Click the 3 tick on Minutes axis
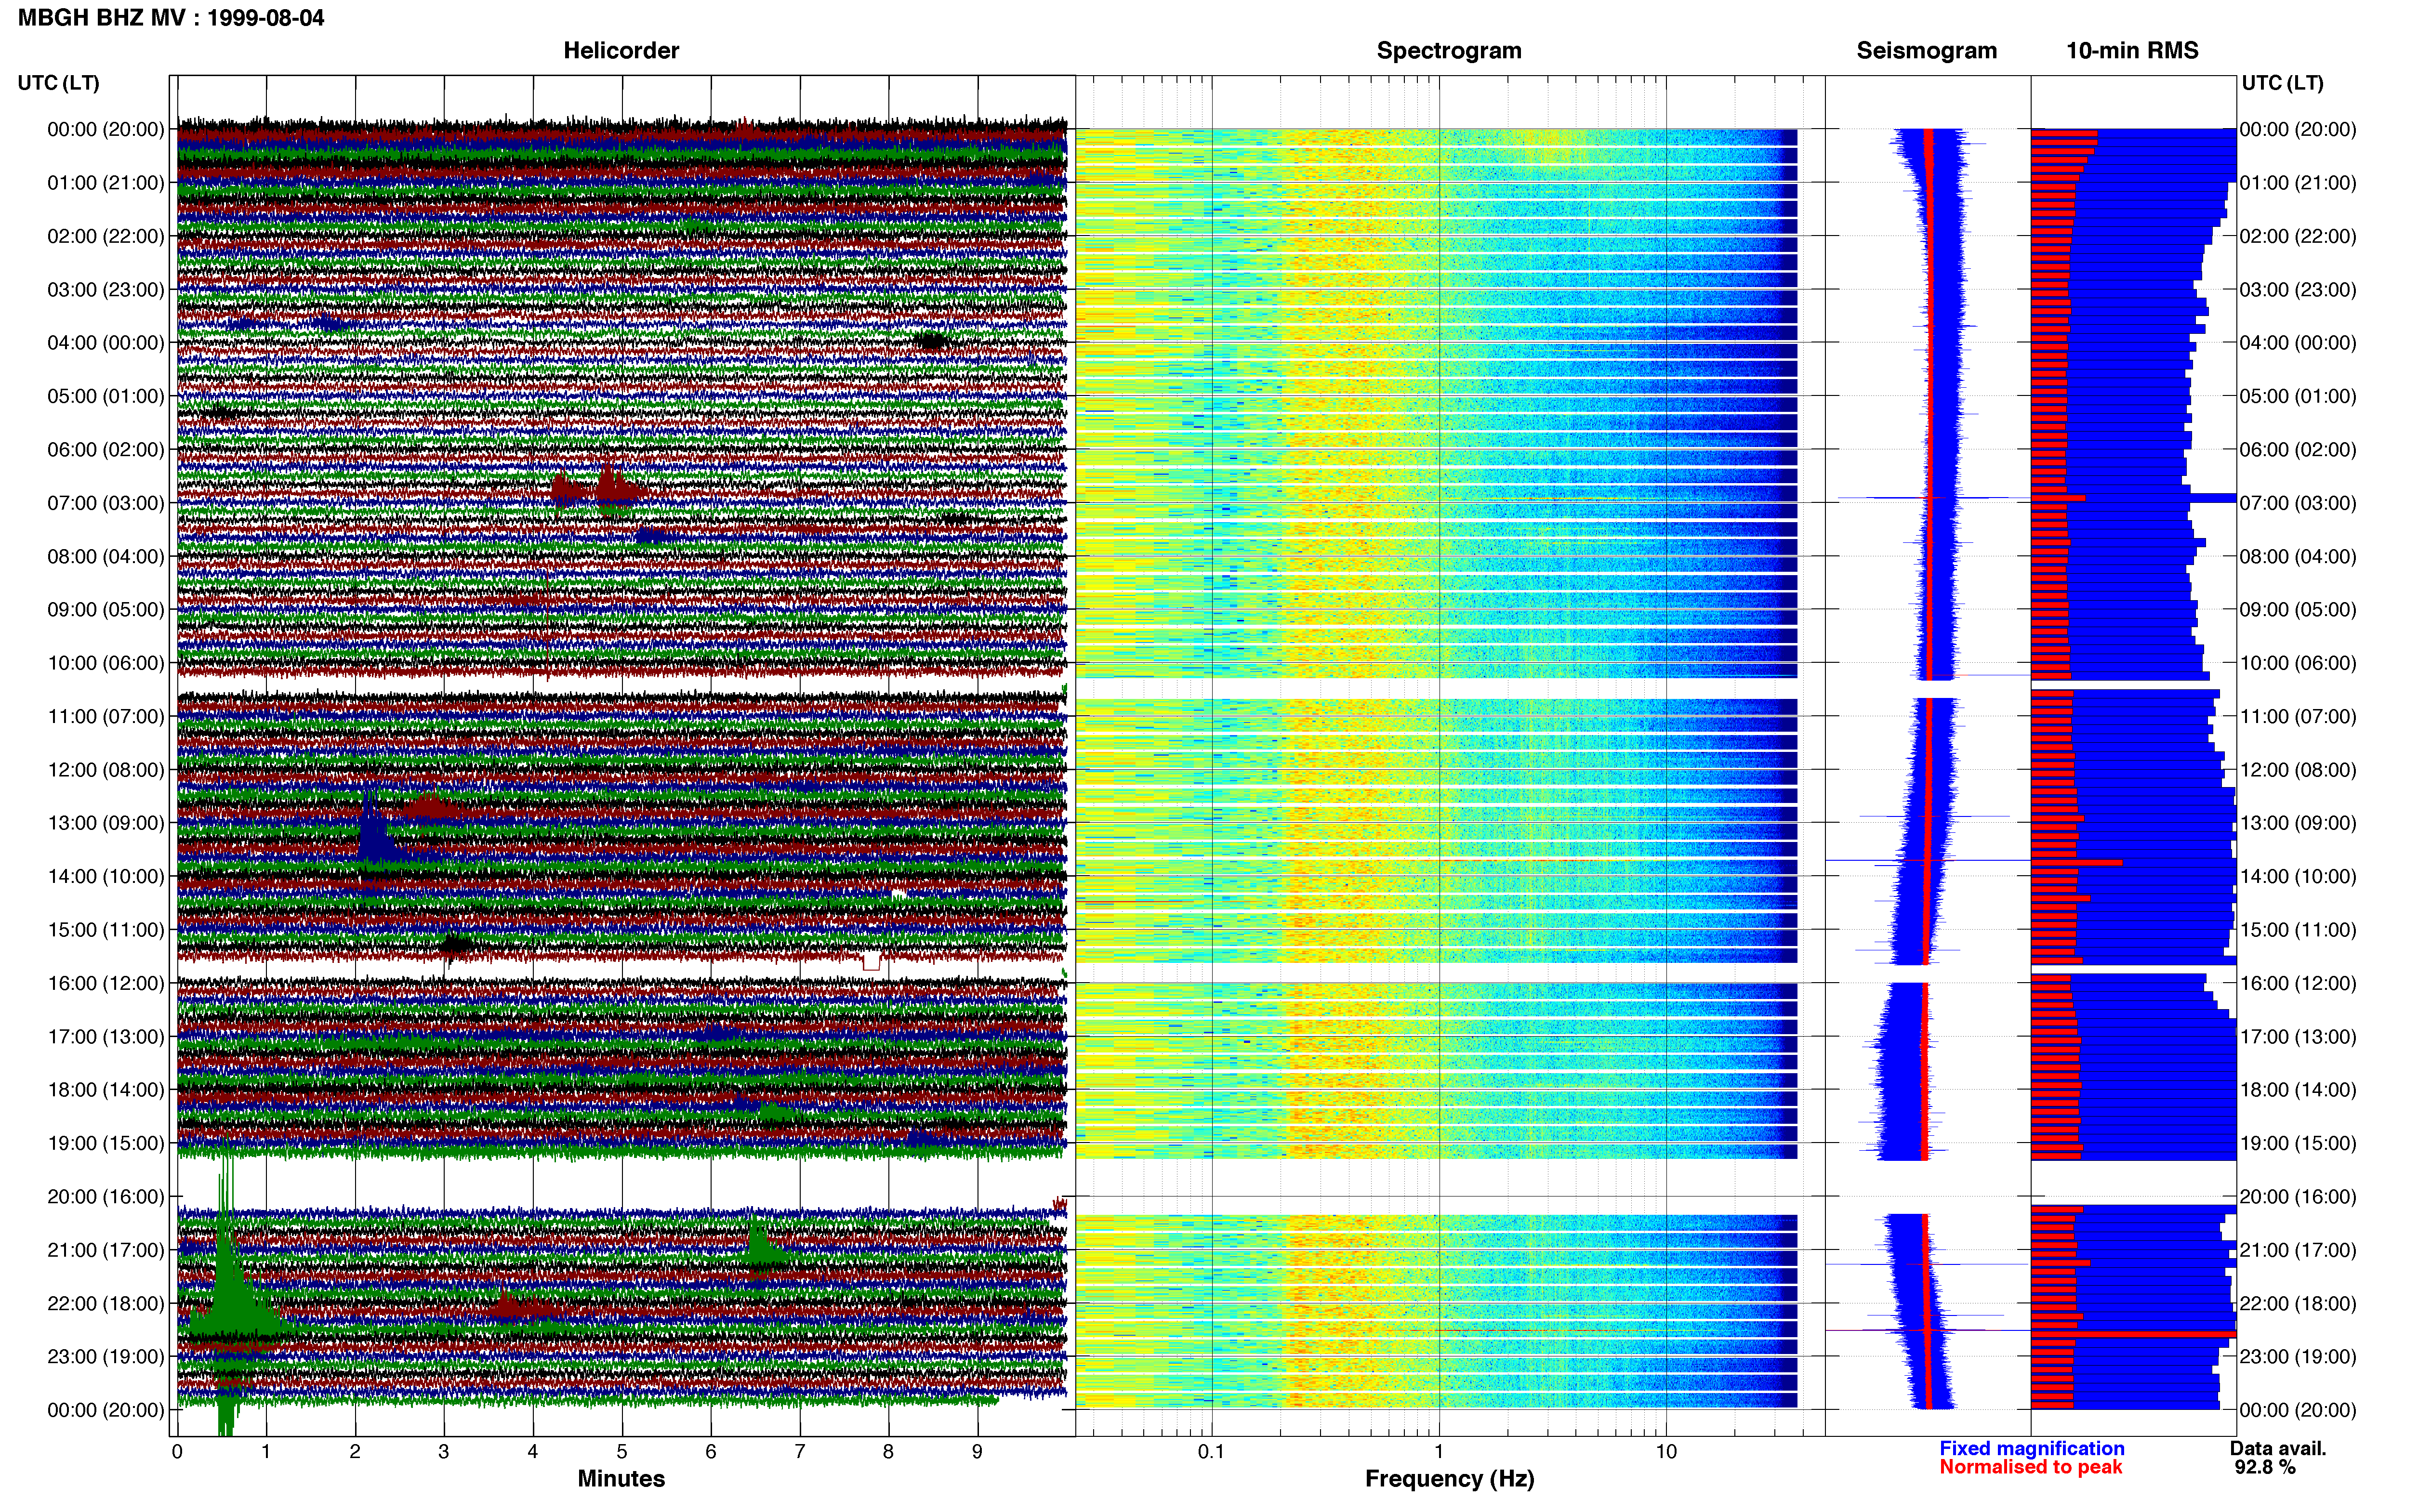The height and width of the screenshot is (1512, 2418). point(444,1451)
